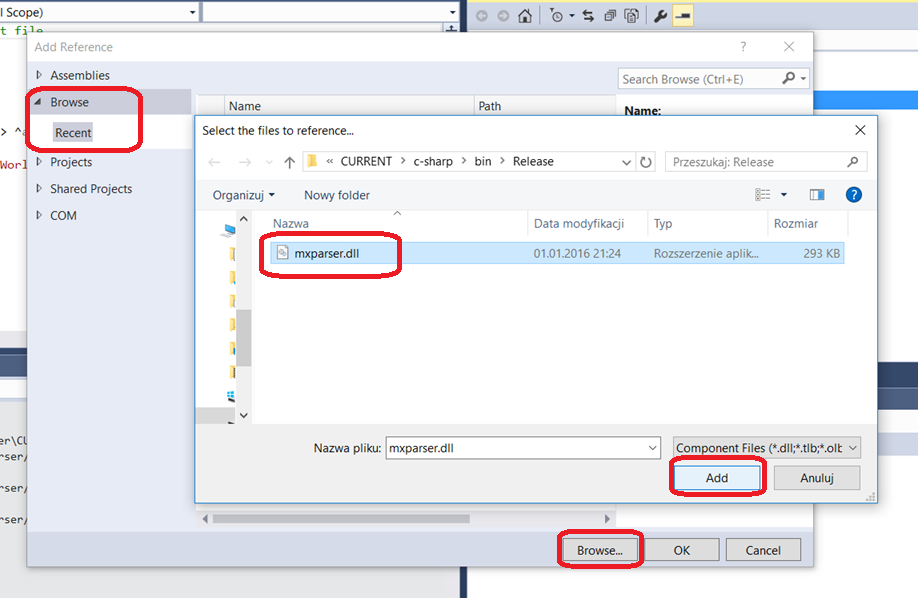Switch to the Recent tab under Browse
Screen dimensions: 918x598
point(73,131)
